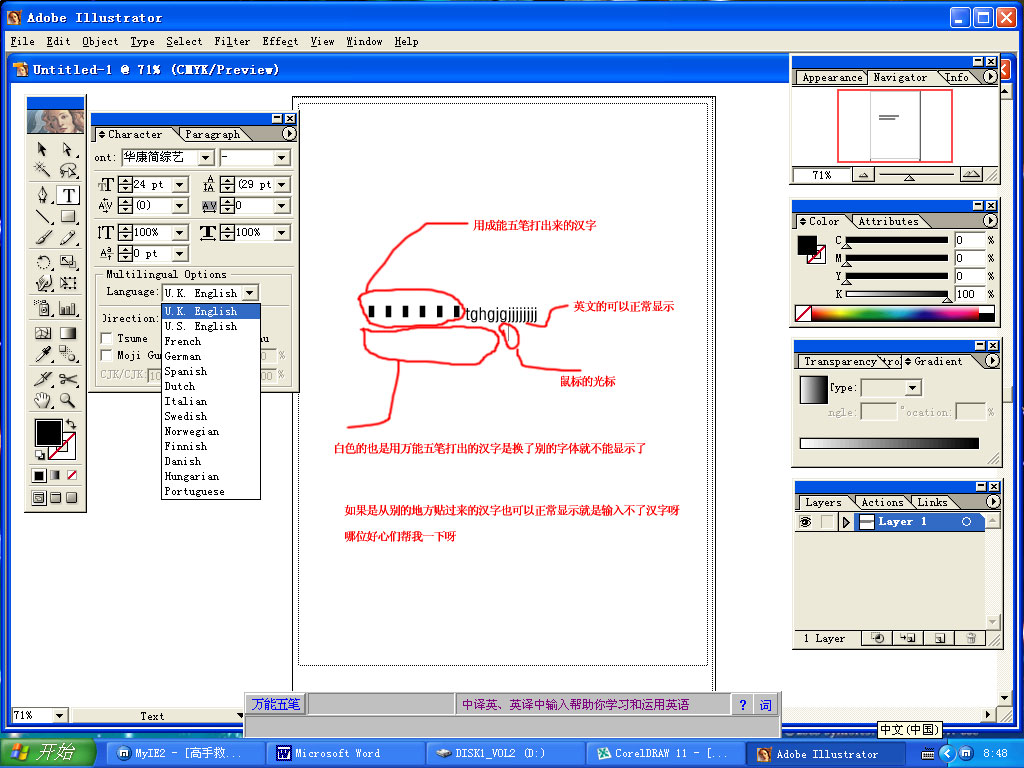Click Navigator zoom-in large mountains button

click(971, 174)
